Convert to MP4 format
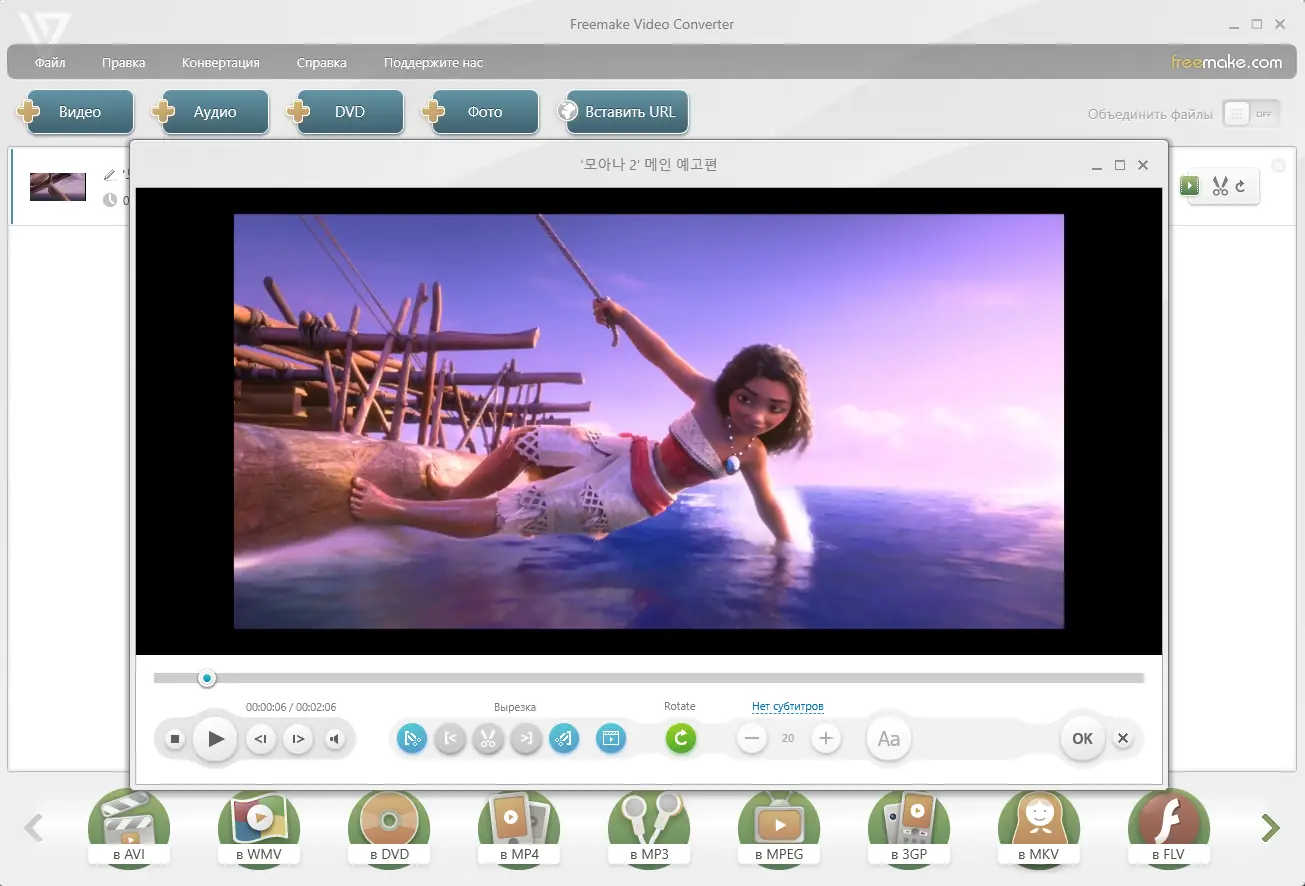 click(519, 828)
